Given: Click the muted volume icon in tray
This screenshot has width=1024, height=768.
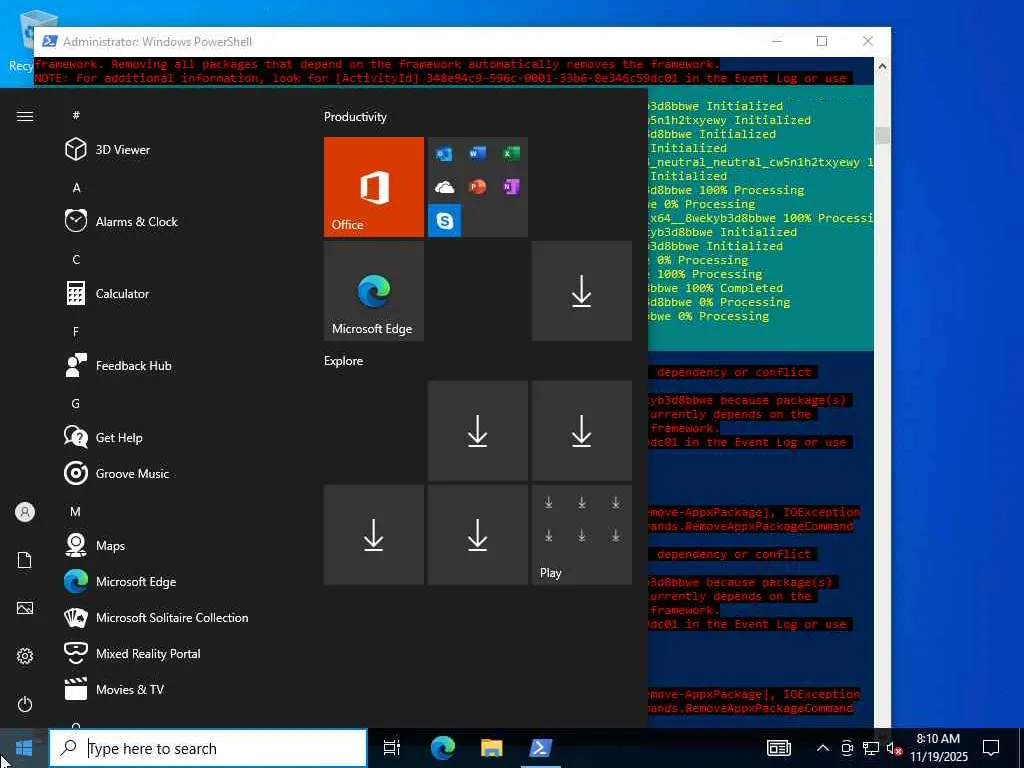Looking at the screenshot, I should (x=893, y=748).
